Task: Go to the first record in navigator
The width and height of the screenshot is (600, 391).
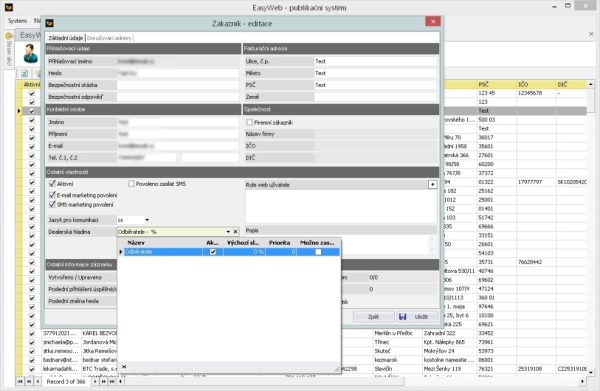Action: pyautogui.click(x=20, y=381)
